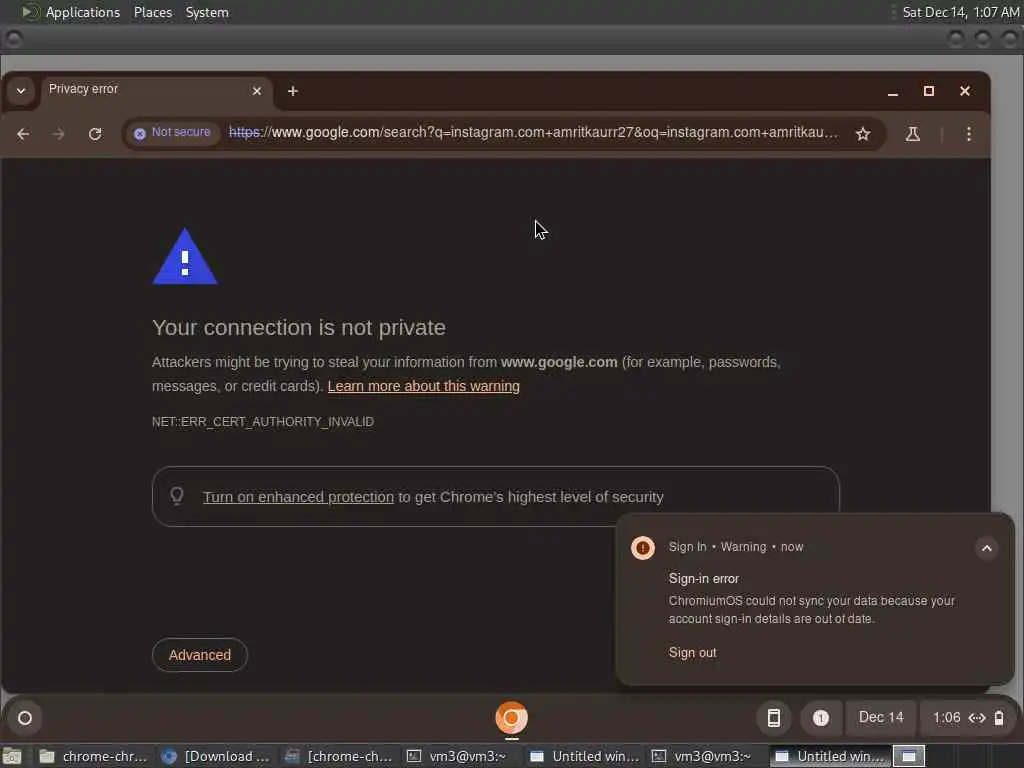This screenshot has width=1024, height=768.
Task: Click the clock Sat Dec 14, 1:07 AM
Action: click(x=960, y=12)
